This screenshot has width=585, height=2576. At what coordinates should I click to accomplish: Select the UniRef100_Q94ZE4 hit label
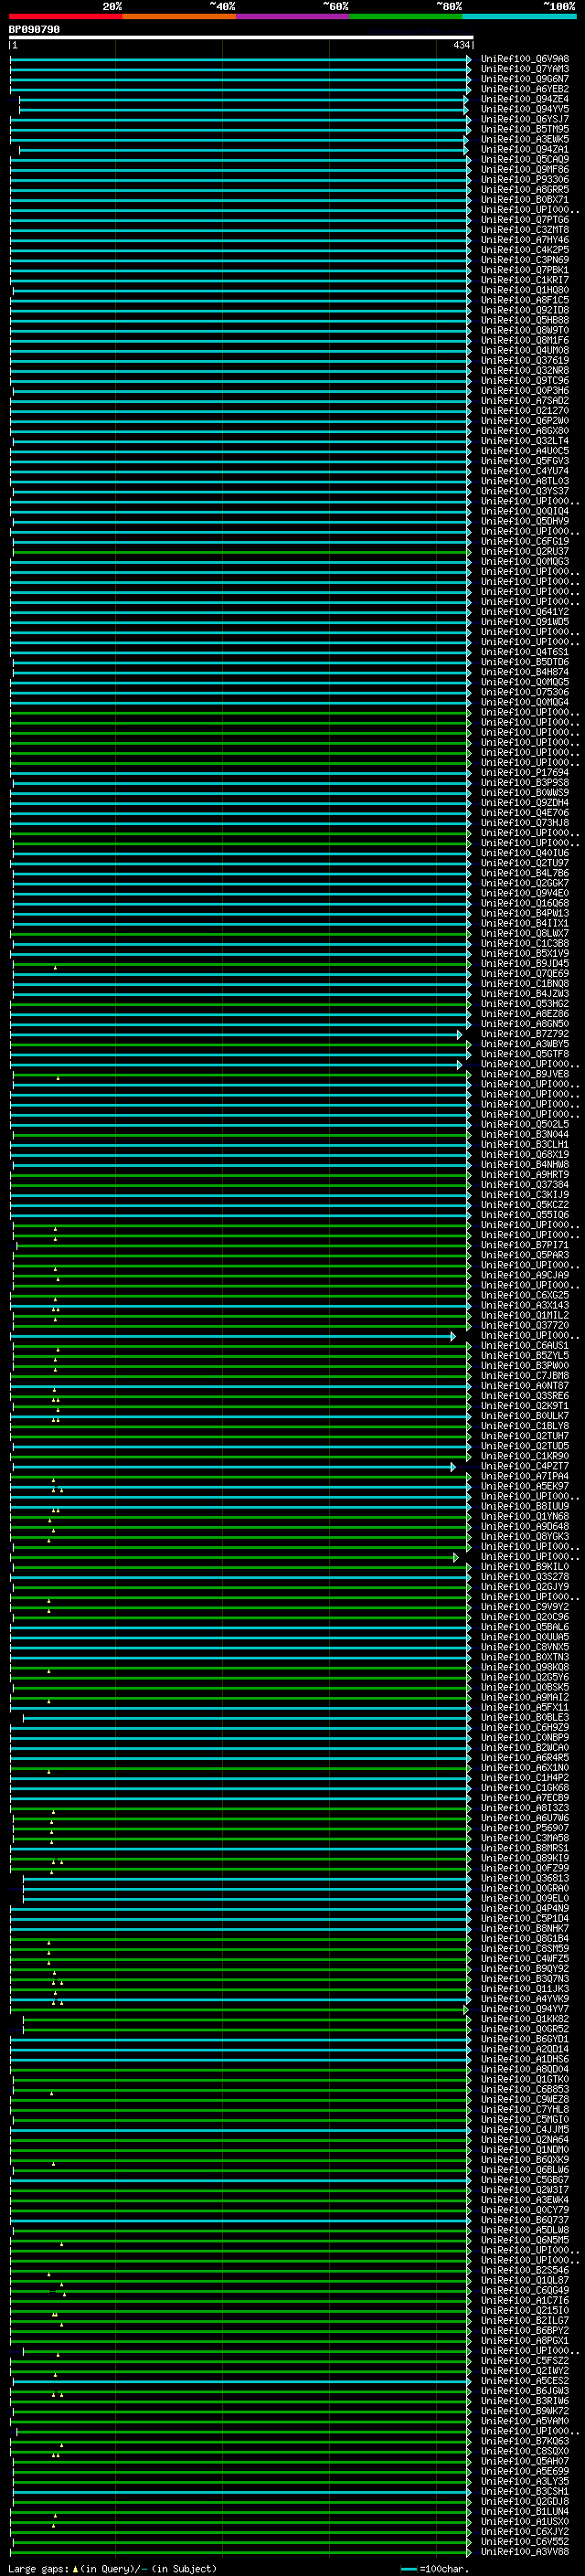[x=524, y=99]
